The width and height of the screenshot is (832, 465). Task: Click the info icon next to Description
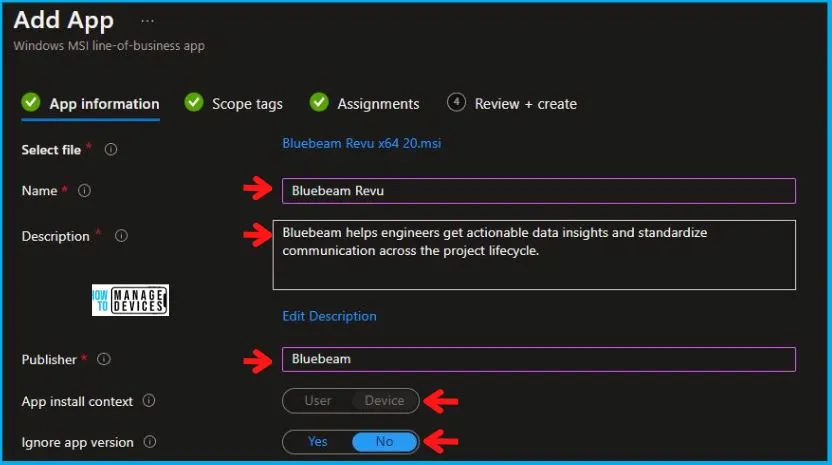122,236
